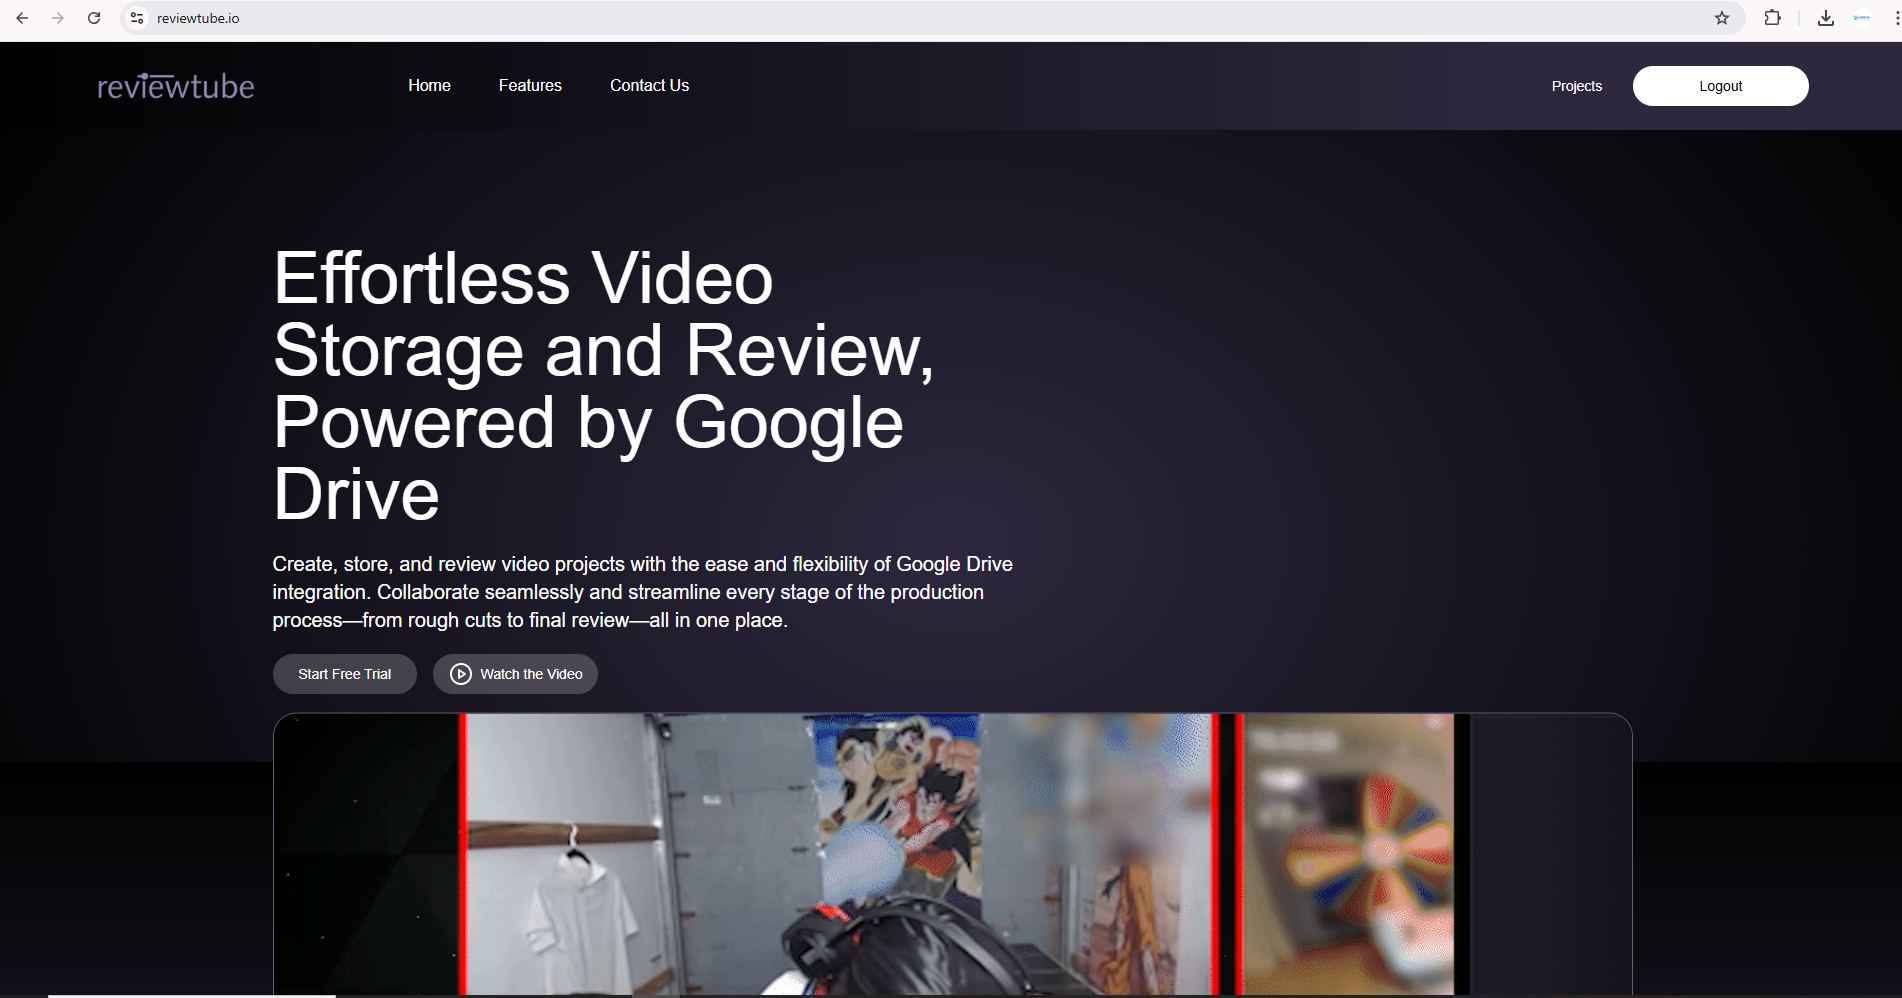1902x998 pixels.
Task: Click Start Free Trial
Action: pos(344,674)
